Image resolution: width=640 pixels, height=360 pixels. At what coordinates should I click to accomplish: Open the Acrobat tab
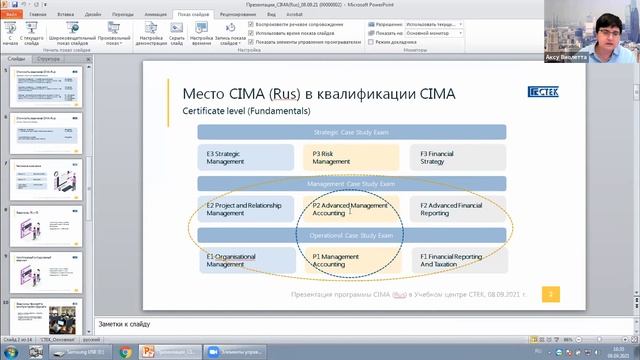[x=294, y=14]
